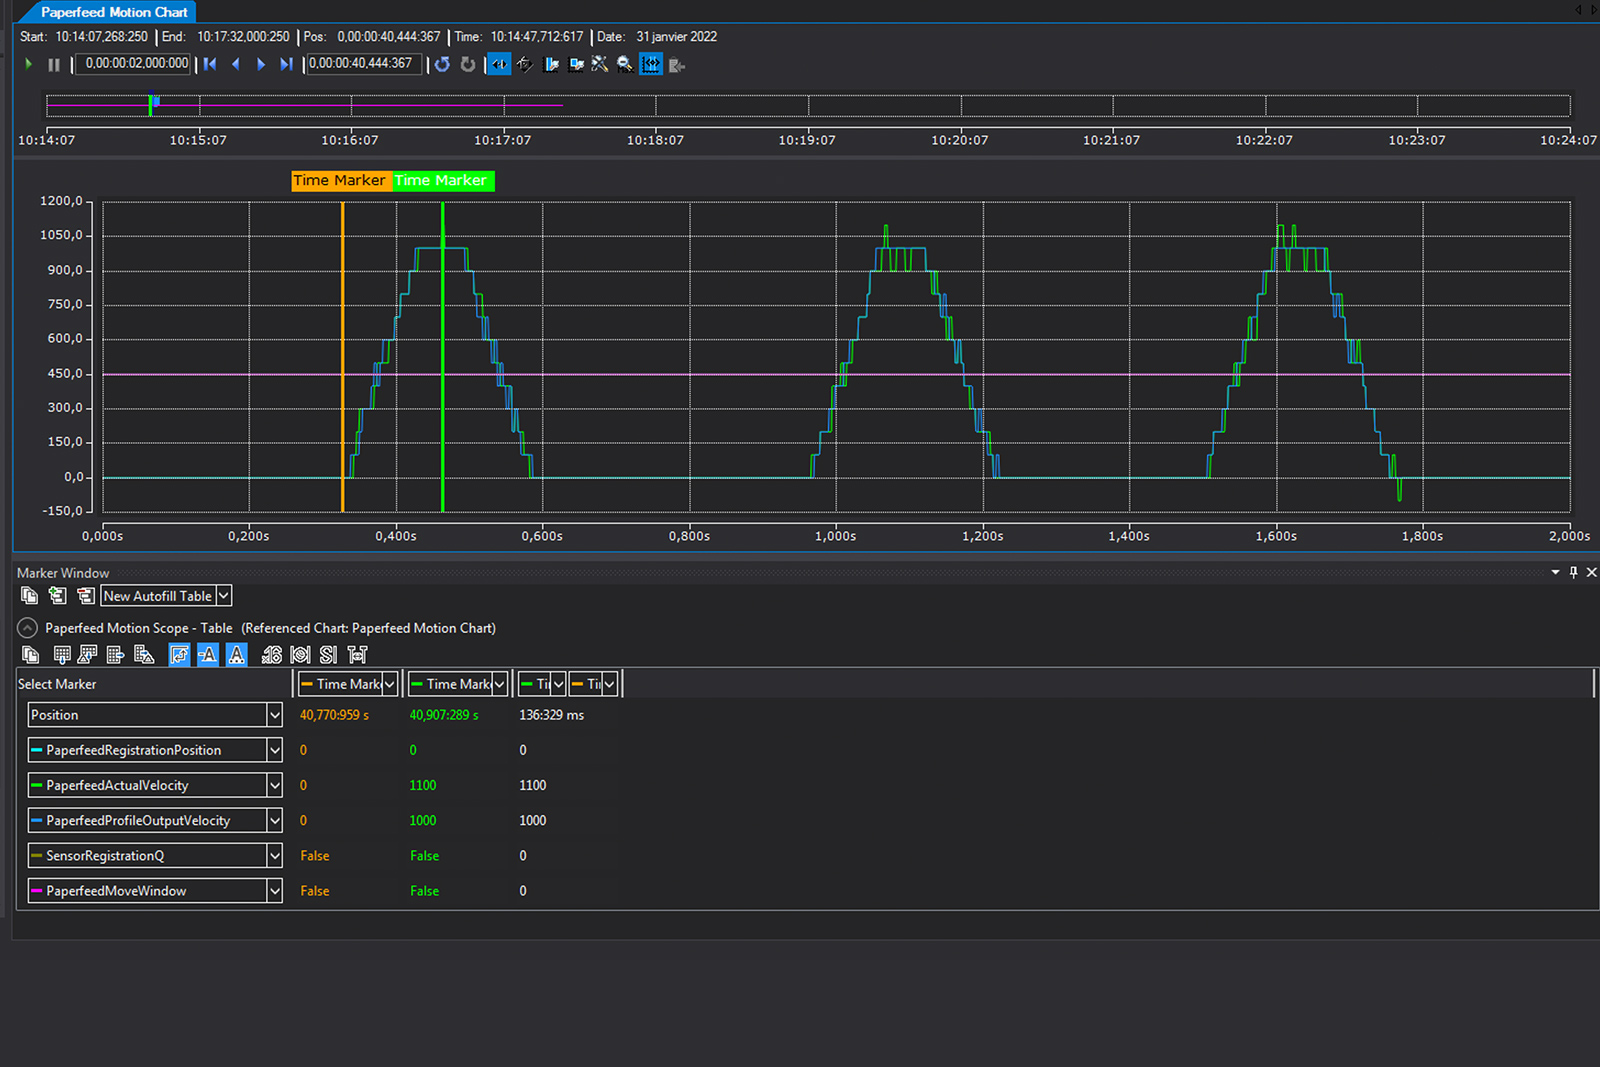Remove the marker table with the minus icon
This screenshot has width=1600, height=1067.
tap(86, 596)
